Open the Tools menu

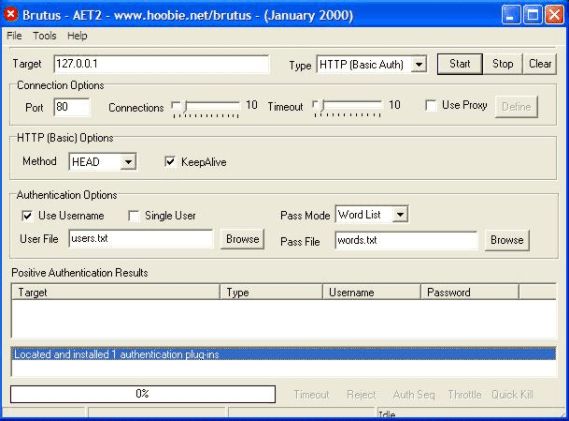(45, 36)
